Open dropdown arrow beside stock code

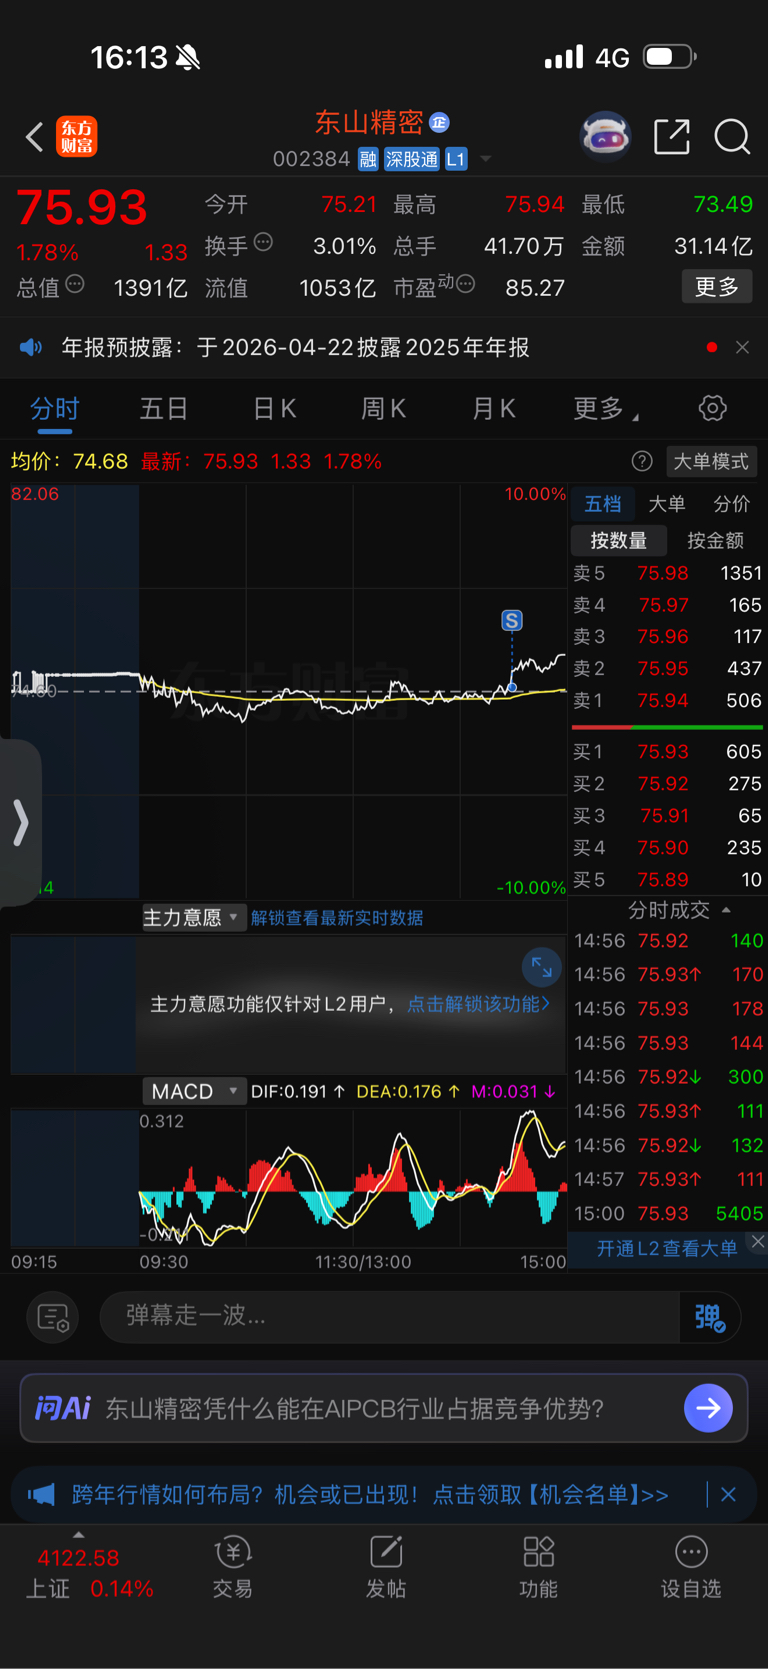[486, 159]
